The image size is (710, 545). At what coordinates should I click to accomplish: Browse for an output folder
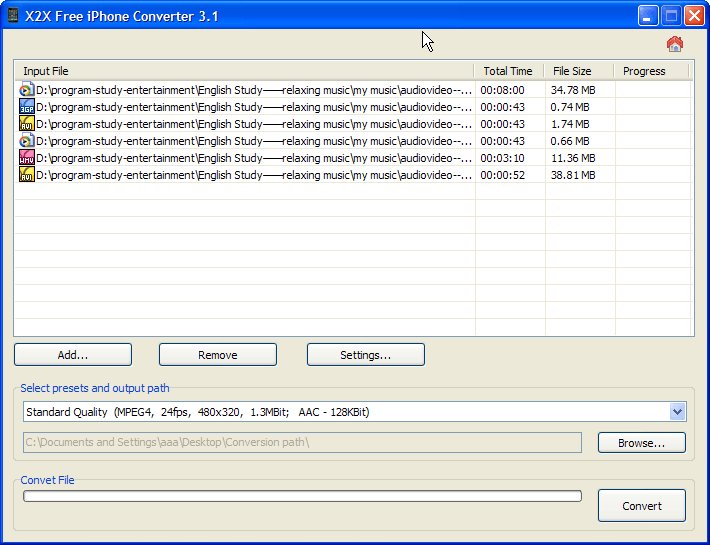coord(642,442)
